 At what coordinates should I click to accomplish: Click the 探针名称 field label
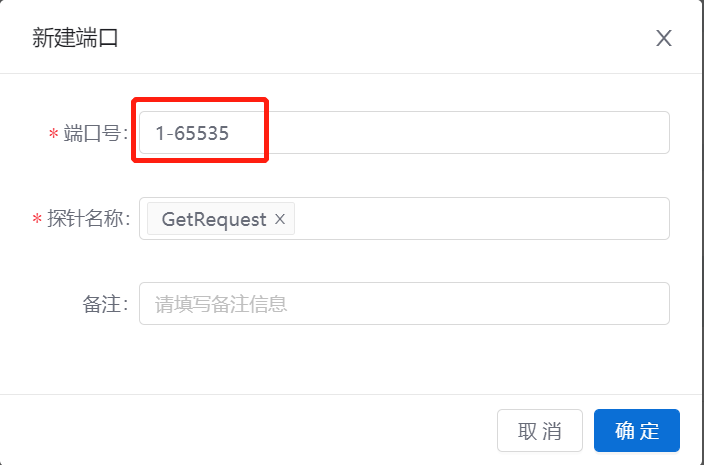pos(89,219)
